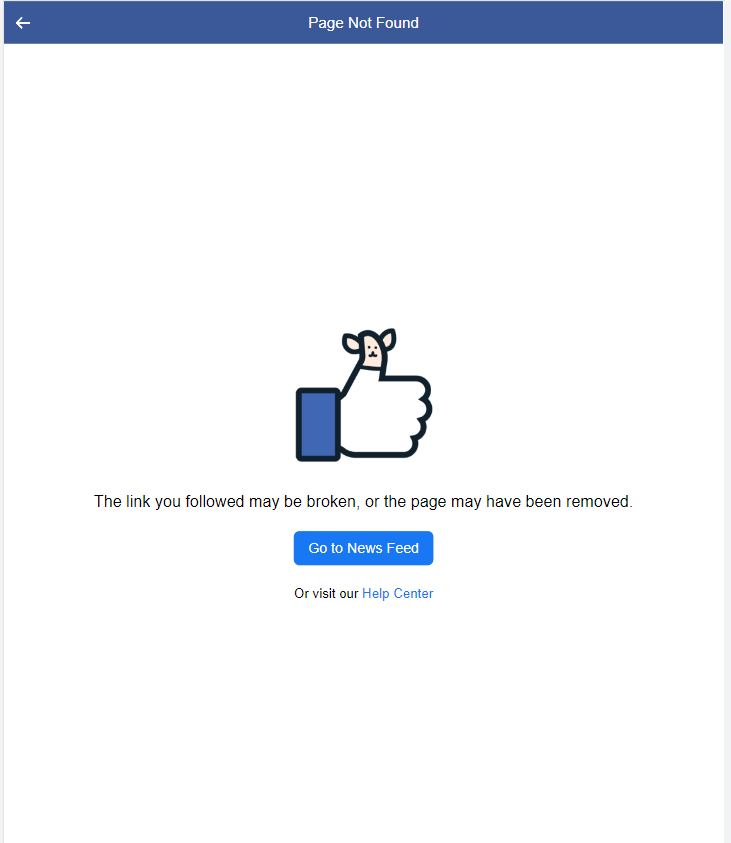Click the white fist of the thumbs-up

[x=387, y=417]
